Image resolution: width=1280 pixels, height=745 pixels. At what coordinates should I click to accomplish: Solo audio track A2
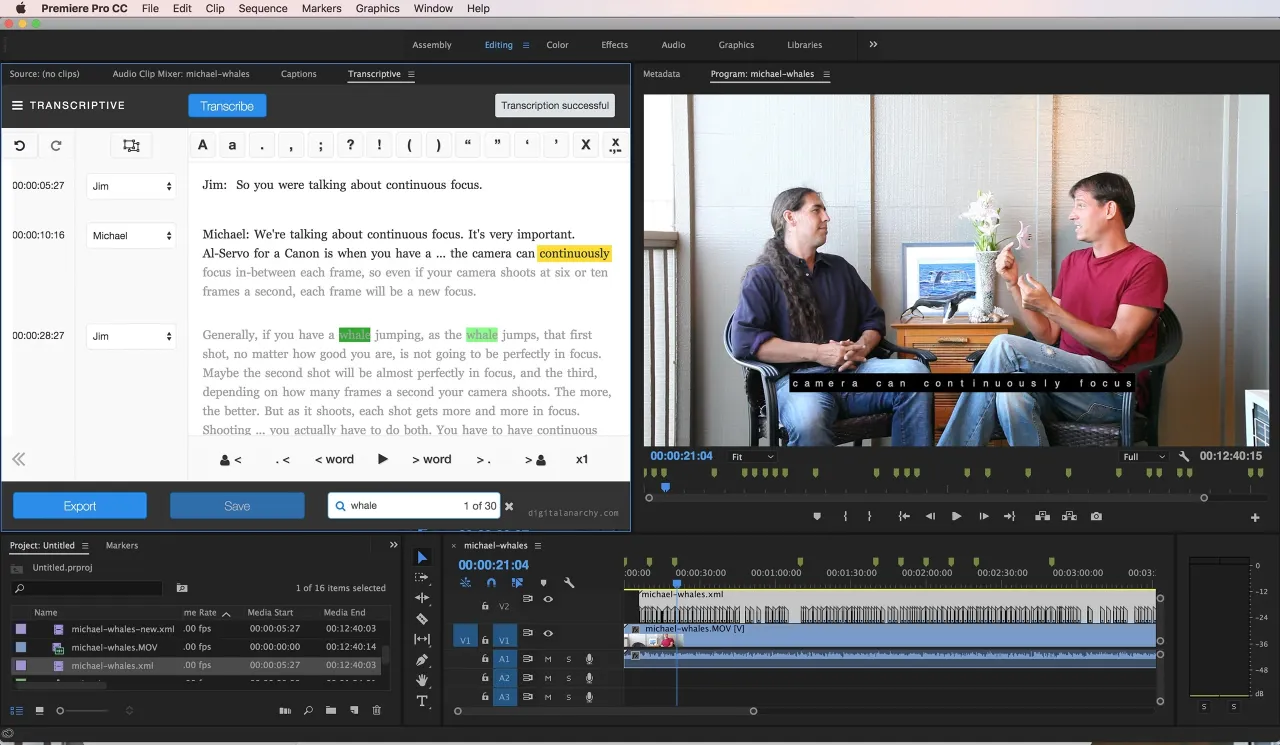tap(569, 678)
